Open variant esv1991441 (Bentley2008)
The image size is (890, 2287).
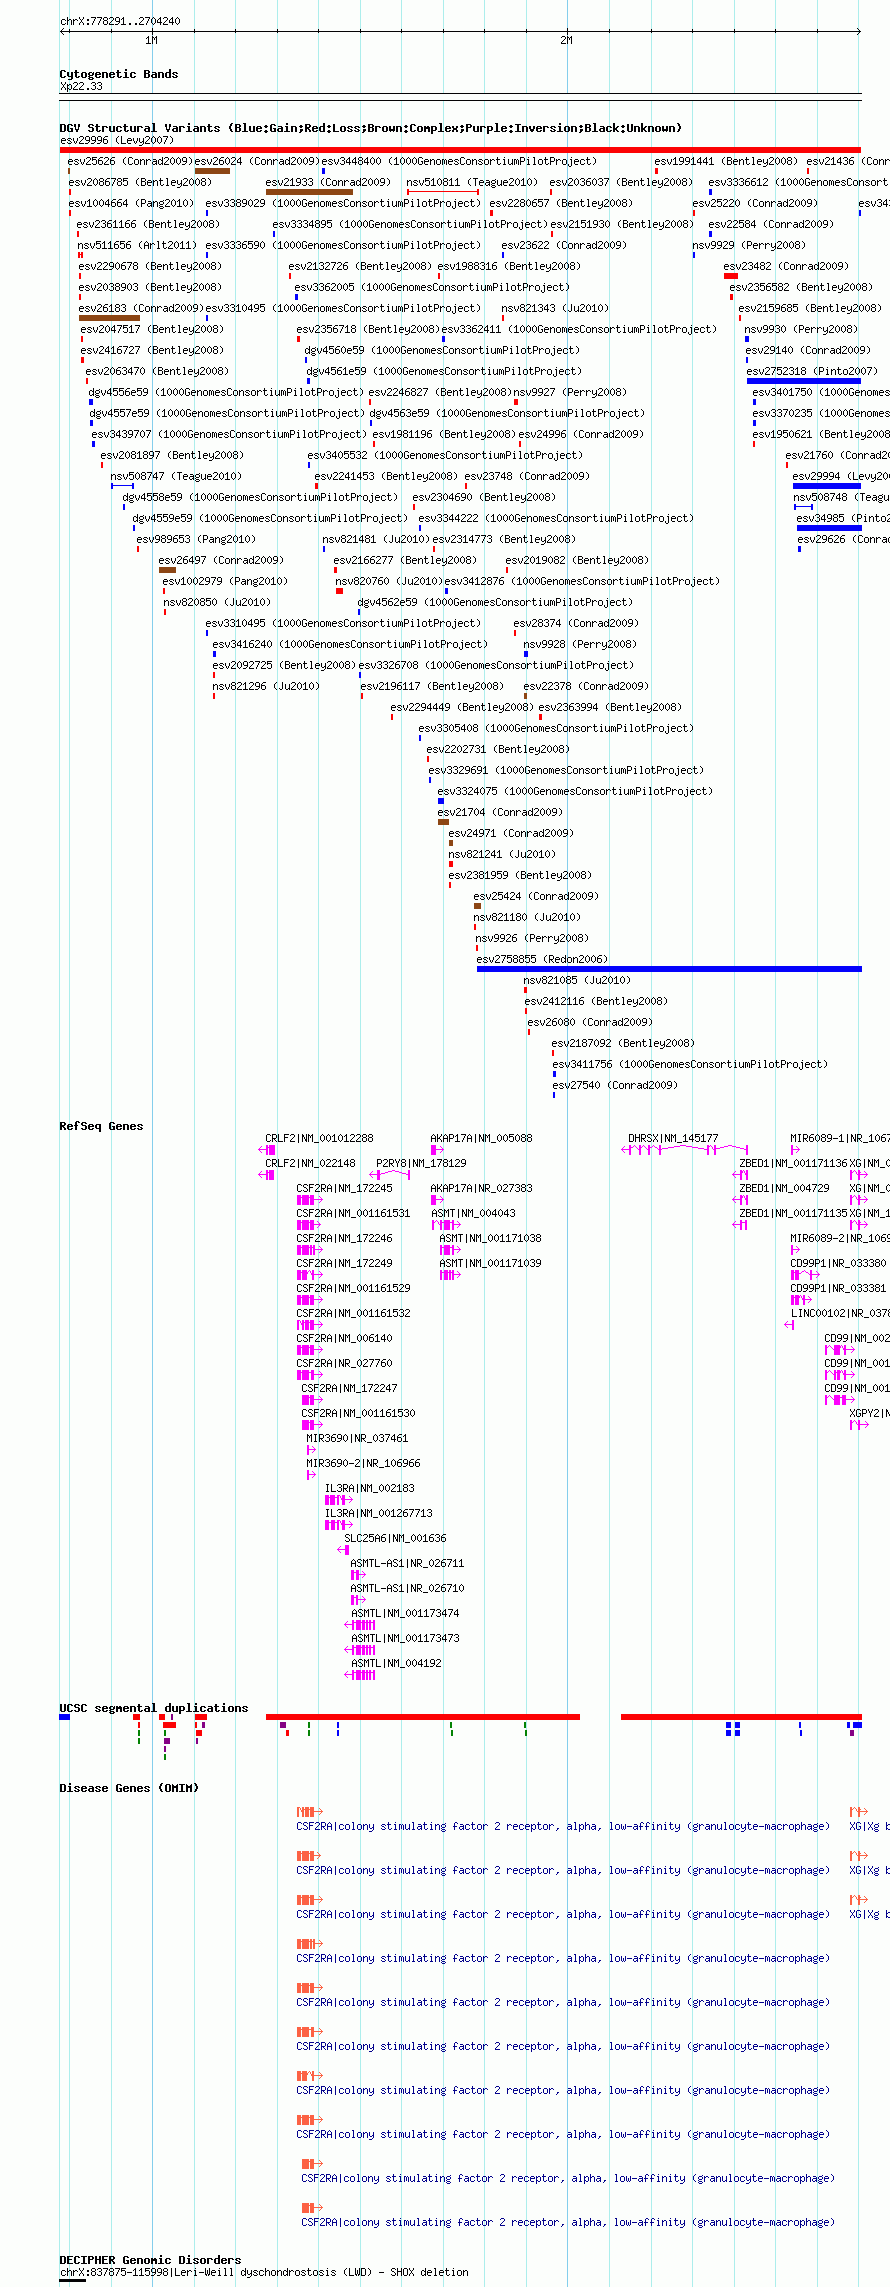[x=726, y=161]
